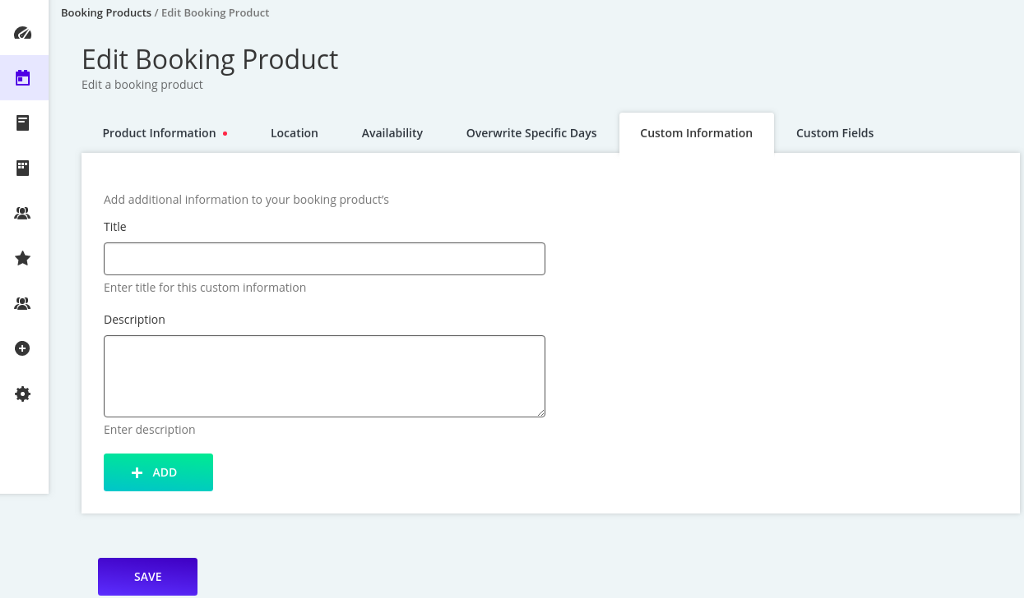Follow the Booking Products breadcrumb link

click(x=106, y=13)
